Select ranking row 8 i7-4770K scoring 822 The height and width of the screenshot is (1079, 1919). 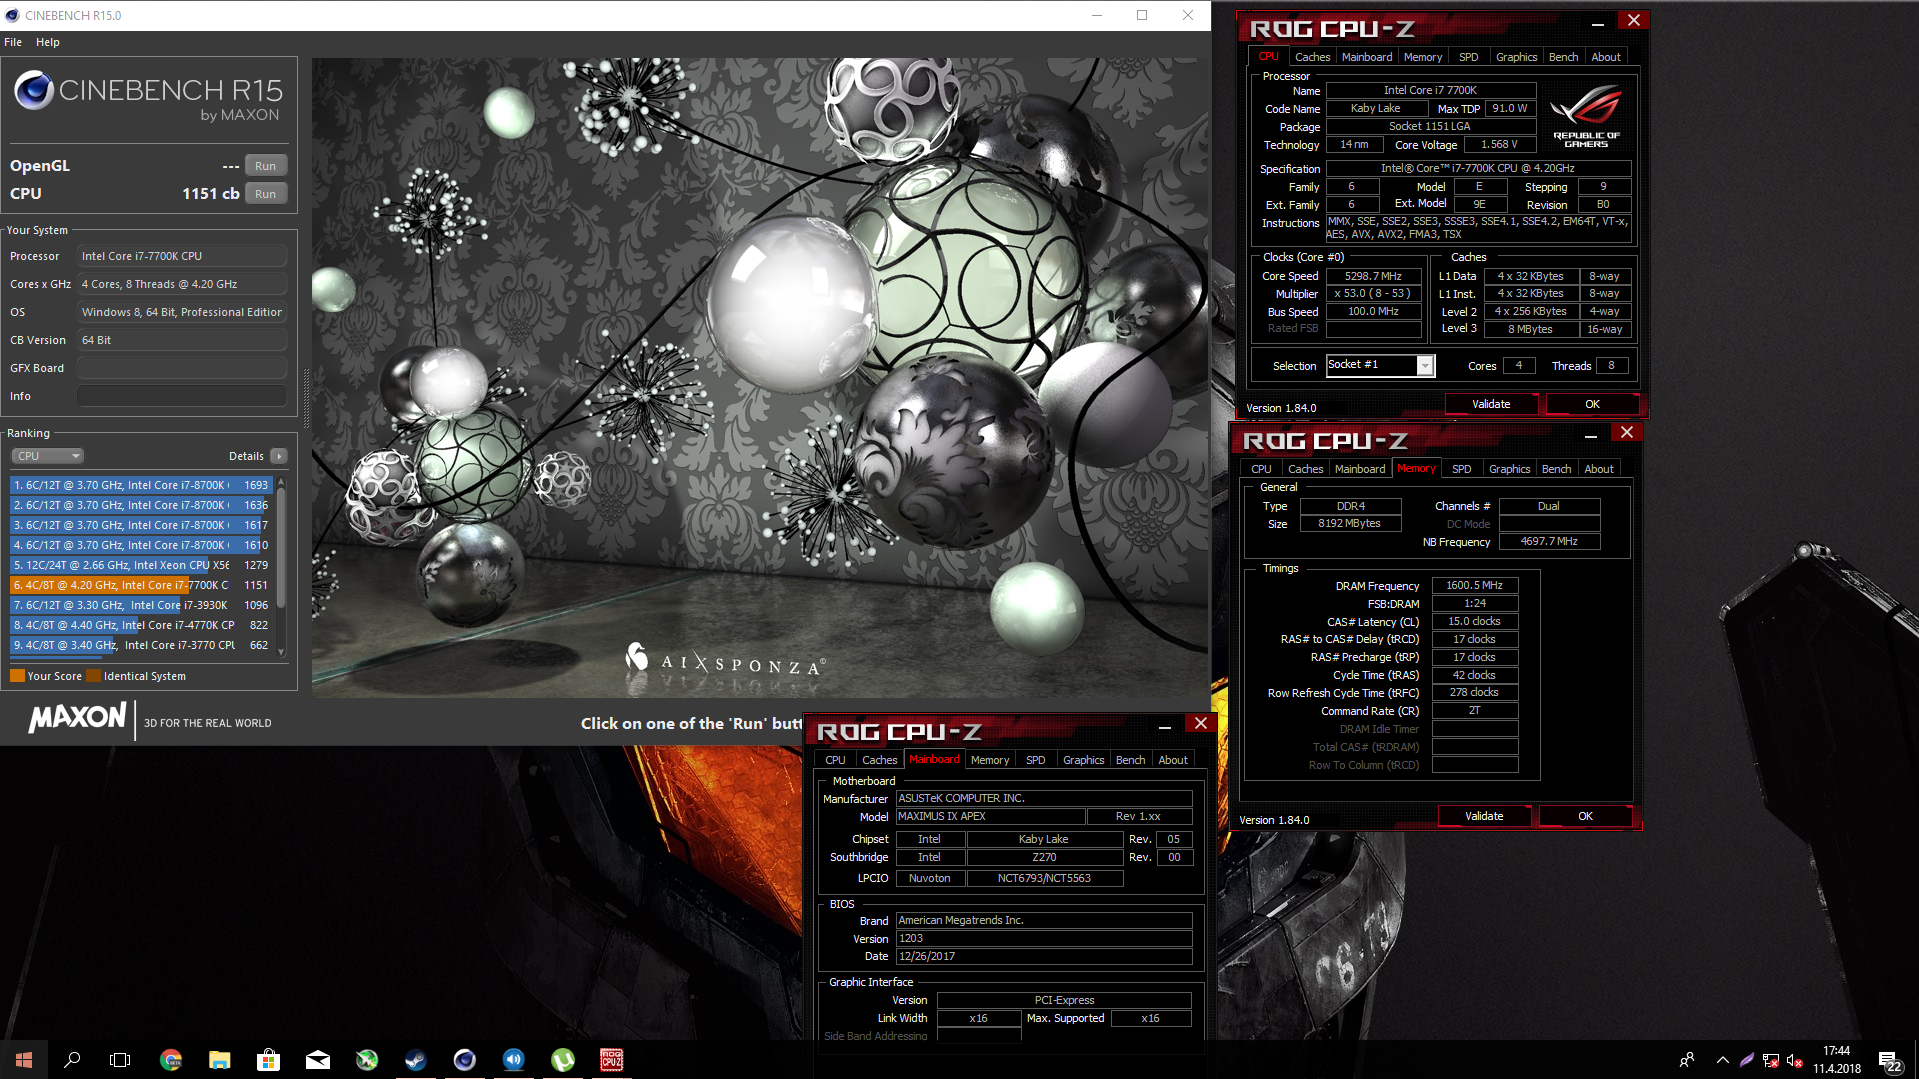point(142,625)
